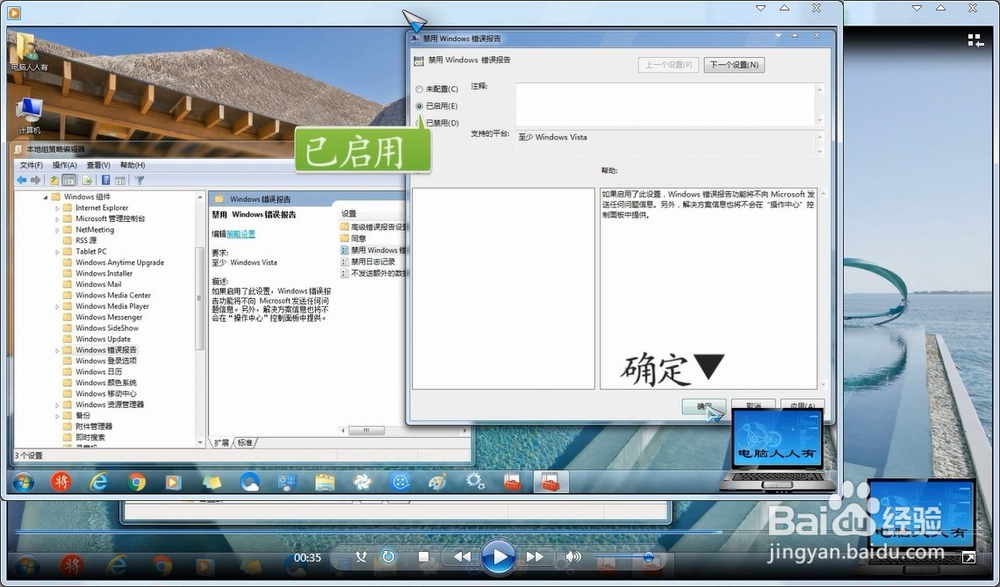The image size is (1000, 587).
Task: Switch to the 标准 tab
Action: click(245, 443)
